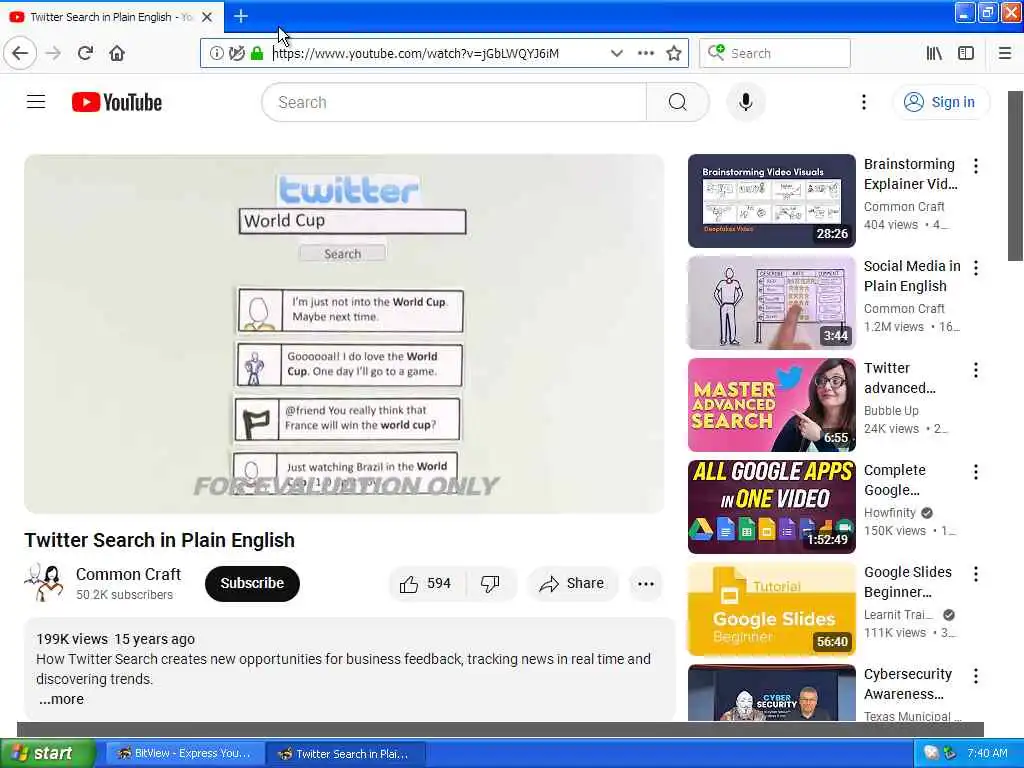
Task: Click the green padlock security icon
Action: click(257, 54)
